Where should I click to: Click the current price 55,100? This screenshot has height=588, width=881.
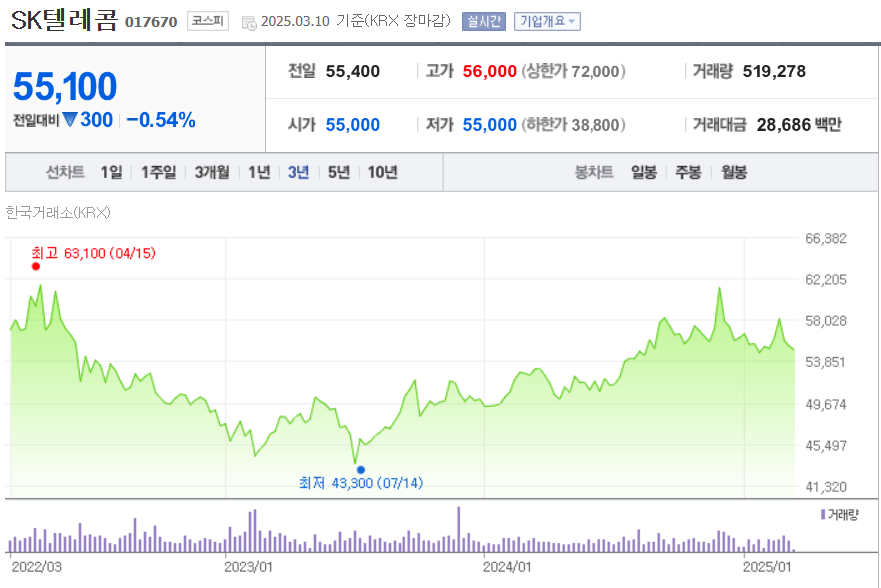pyautogui.click(x=65, y=86)
